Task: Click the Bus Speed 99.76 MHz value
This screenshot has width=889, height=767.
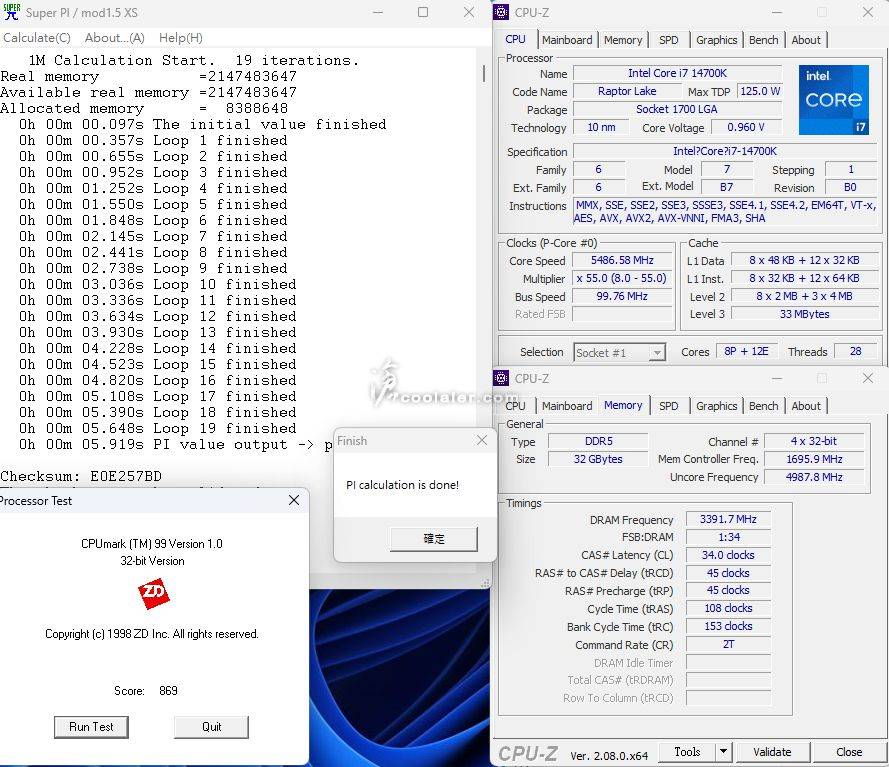Action: (622, 296)
